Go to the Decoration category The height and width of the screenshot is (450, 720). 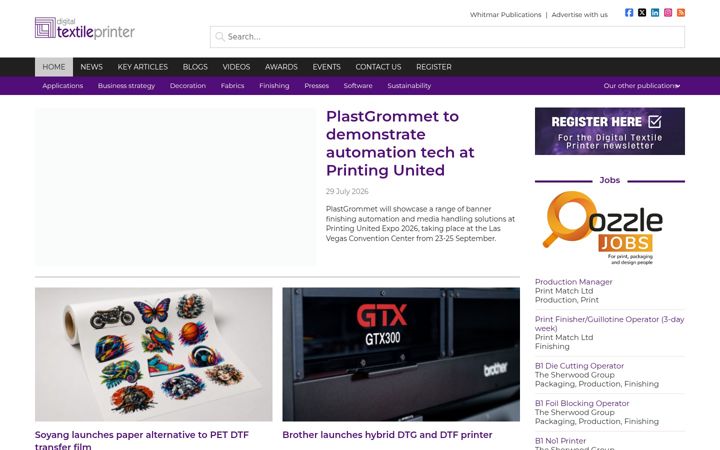coord(188,86)
